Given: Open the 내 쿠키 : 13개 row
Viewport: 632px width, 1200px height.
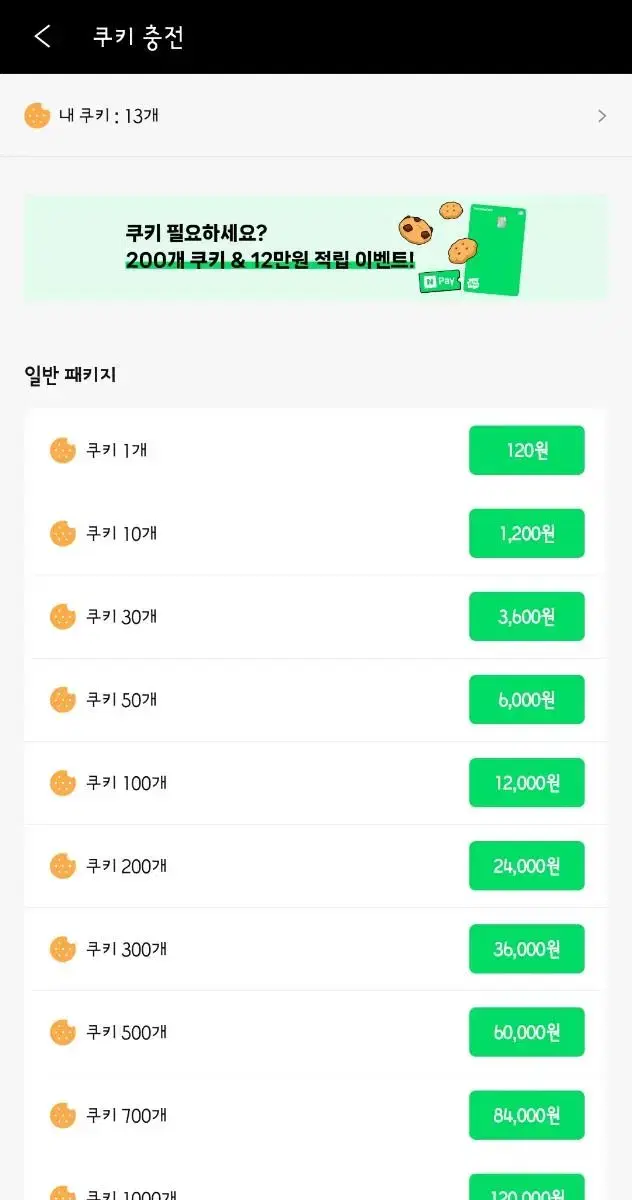Looking at the screenshot, I should pyautogui.click(x=316, y=116).
